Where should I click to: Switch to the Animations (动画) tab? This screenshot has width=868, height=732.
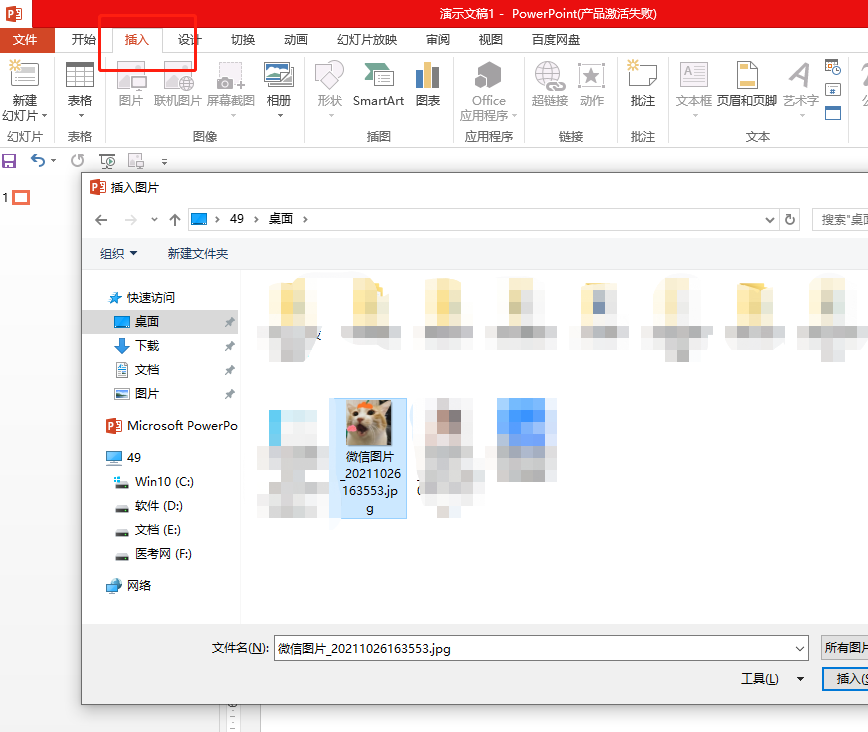pos(296,40)
